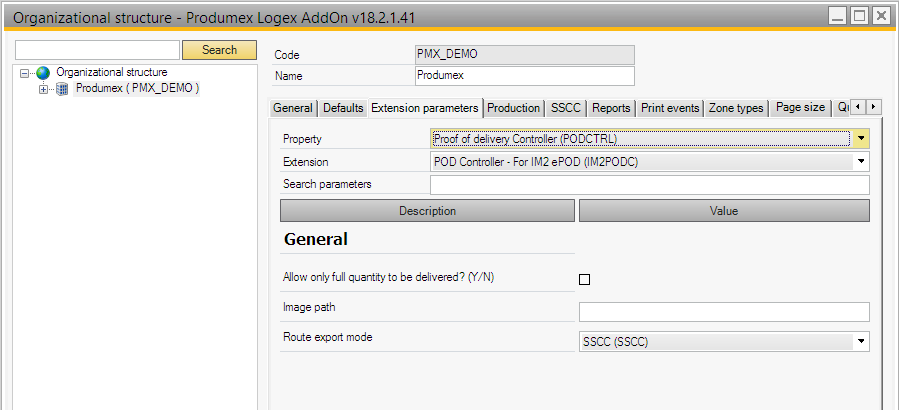Click into the Image path field
Viewport: 899px width, 410px height.
tap(723, 312)
